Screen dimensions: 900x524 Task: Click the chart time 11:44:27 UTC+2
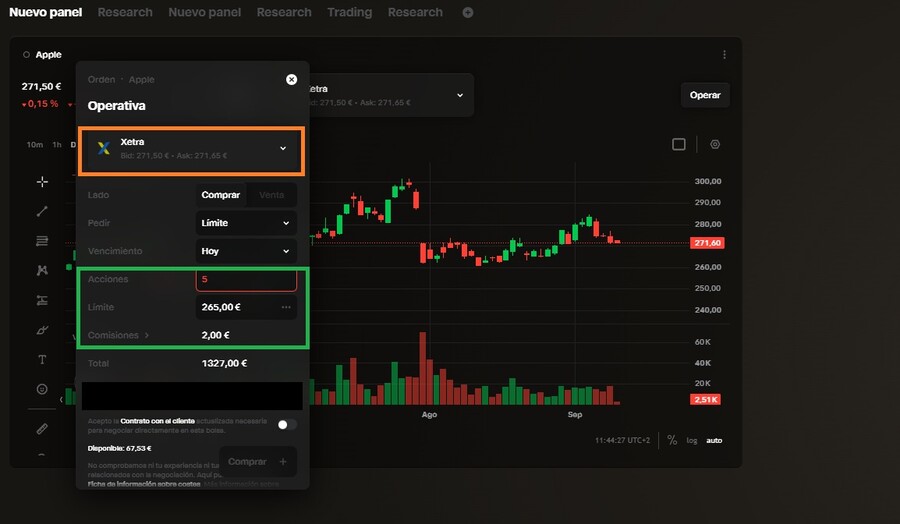(x=622, y=440)
